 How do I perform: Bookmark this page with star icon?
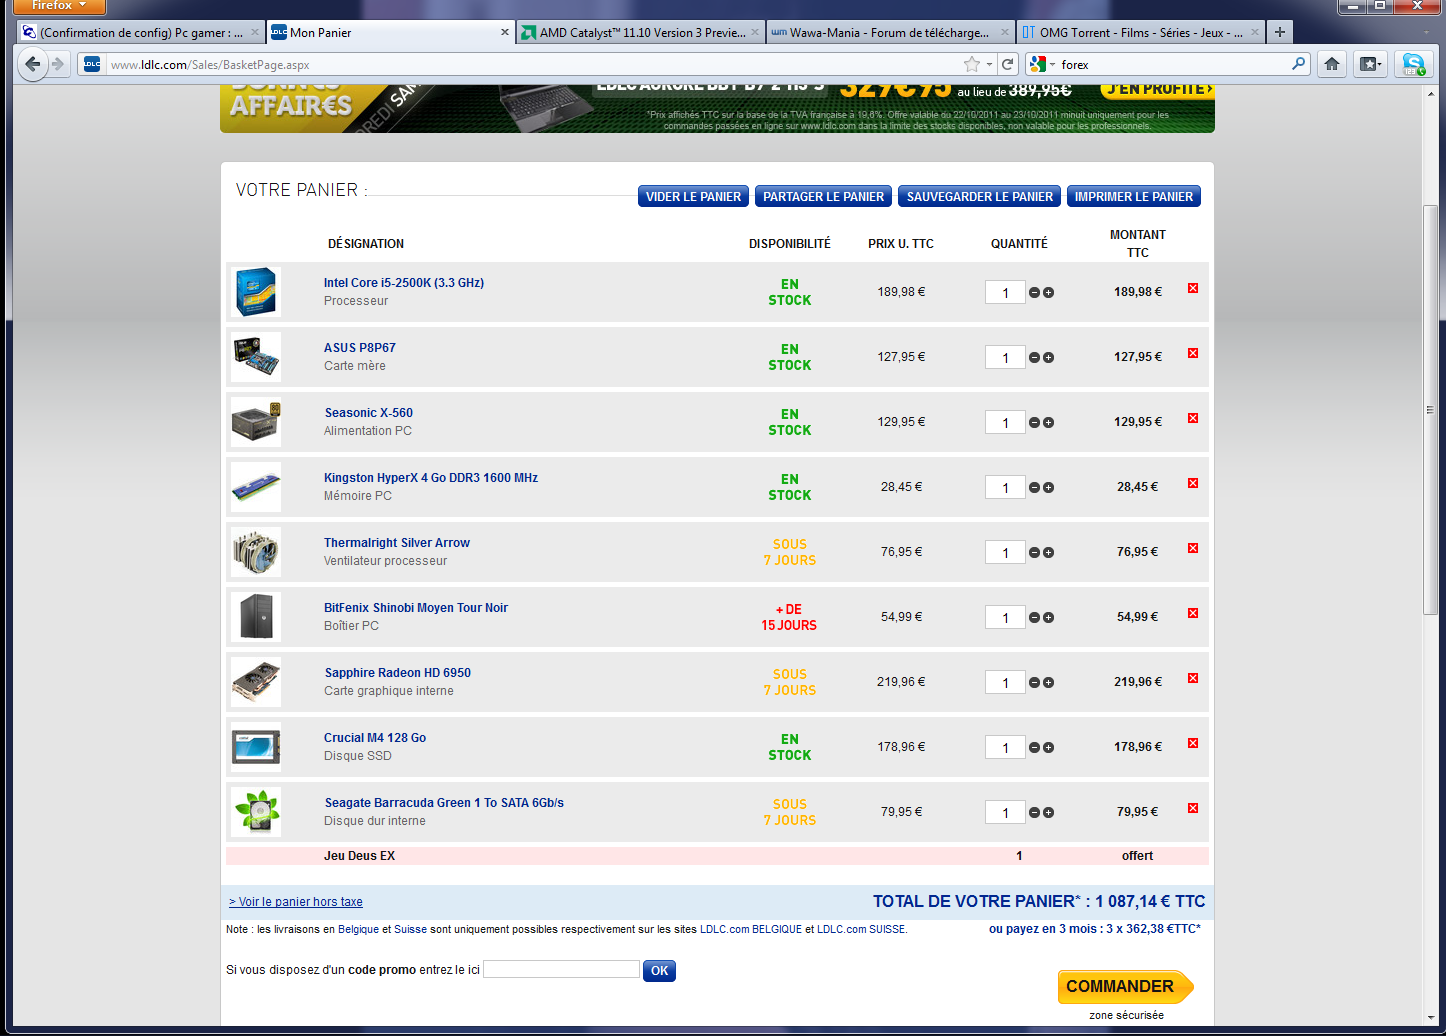[x=971, y=64]
